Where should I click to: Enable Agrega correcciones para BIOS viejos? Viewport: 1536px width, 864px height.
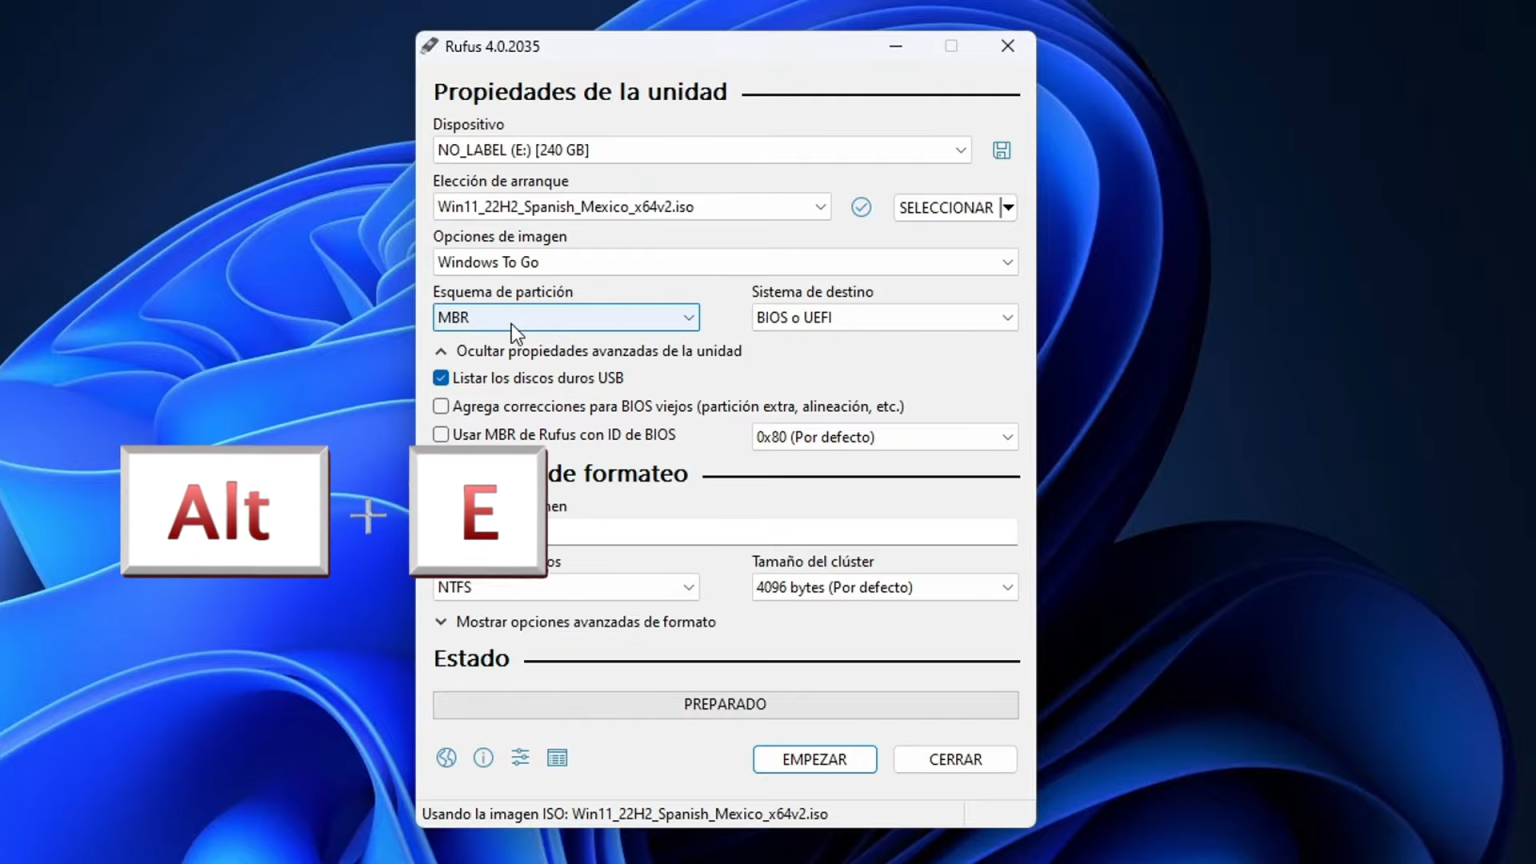click(441, 406)
